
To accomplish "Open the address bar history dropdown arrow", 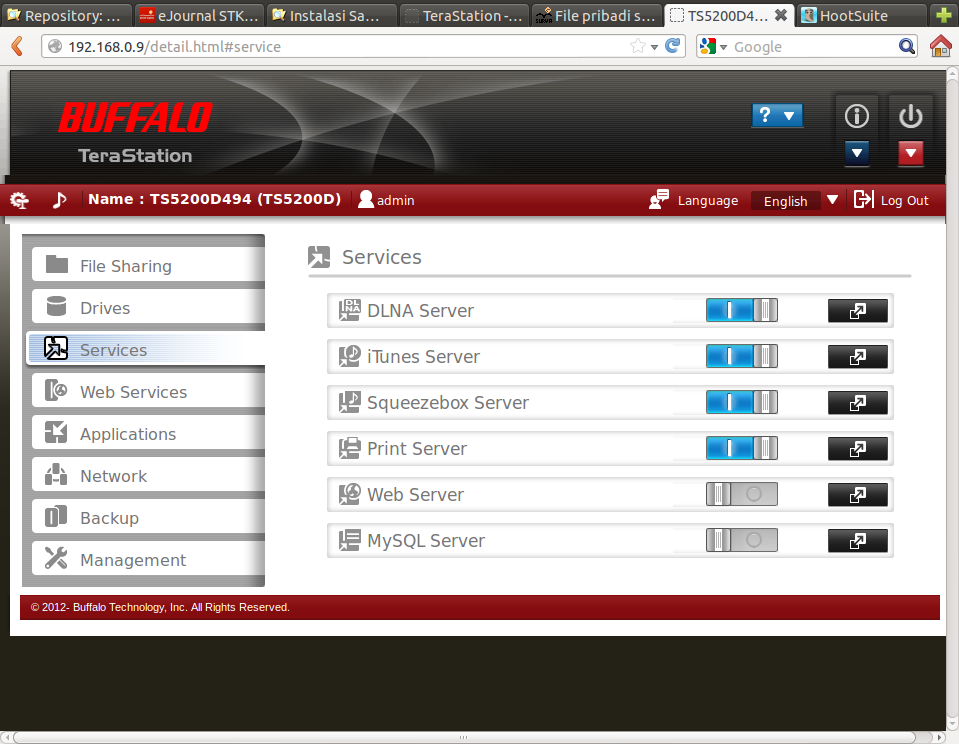I will [x=654, y=46].
